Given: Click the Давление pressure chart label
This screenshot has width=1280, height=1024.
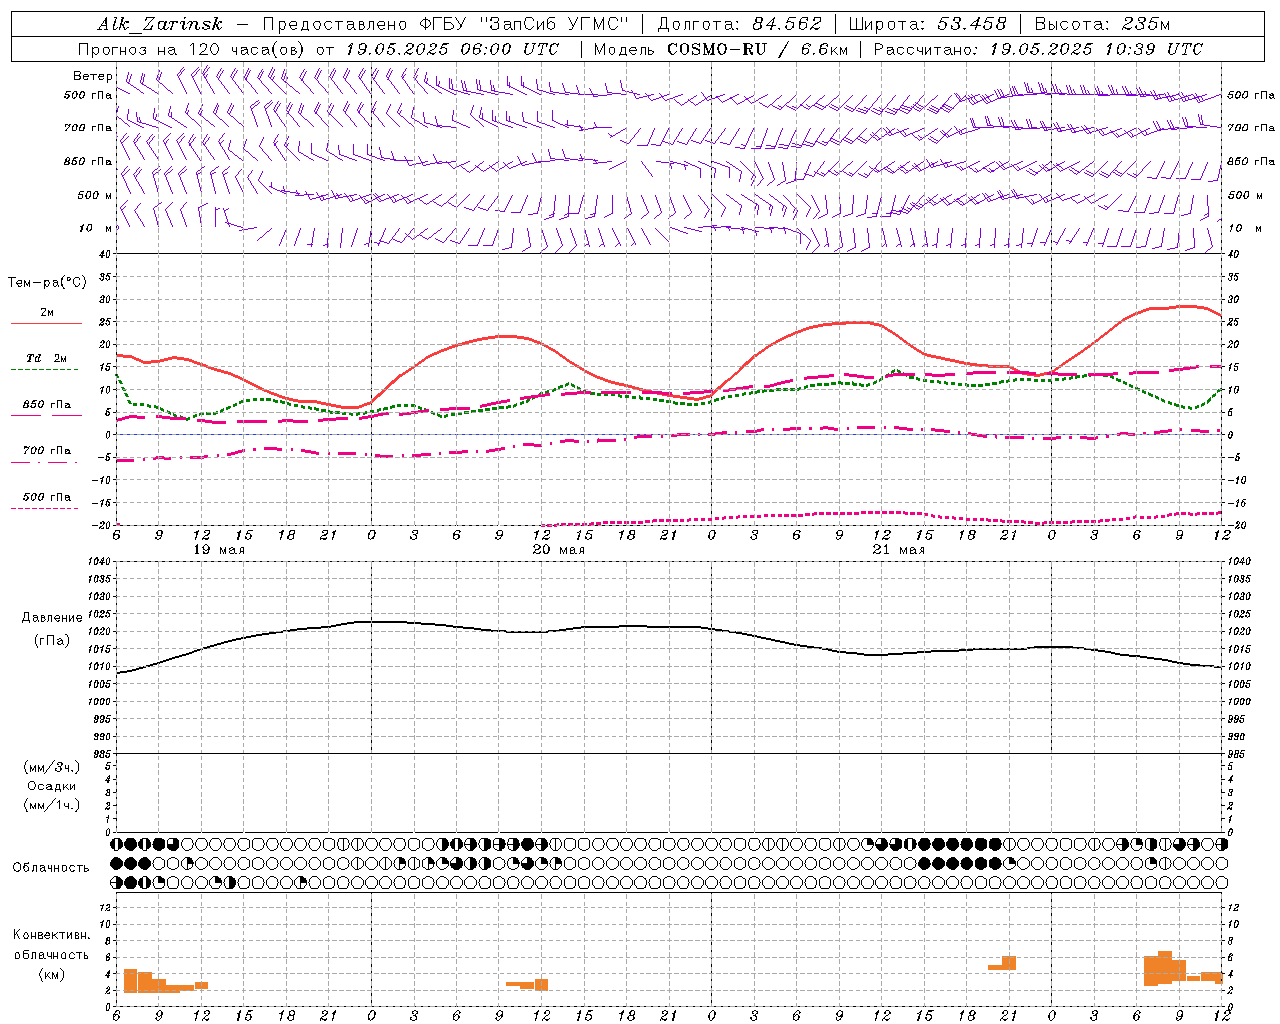Looking at the screenshot, I should click(50, 618).
